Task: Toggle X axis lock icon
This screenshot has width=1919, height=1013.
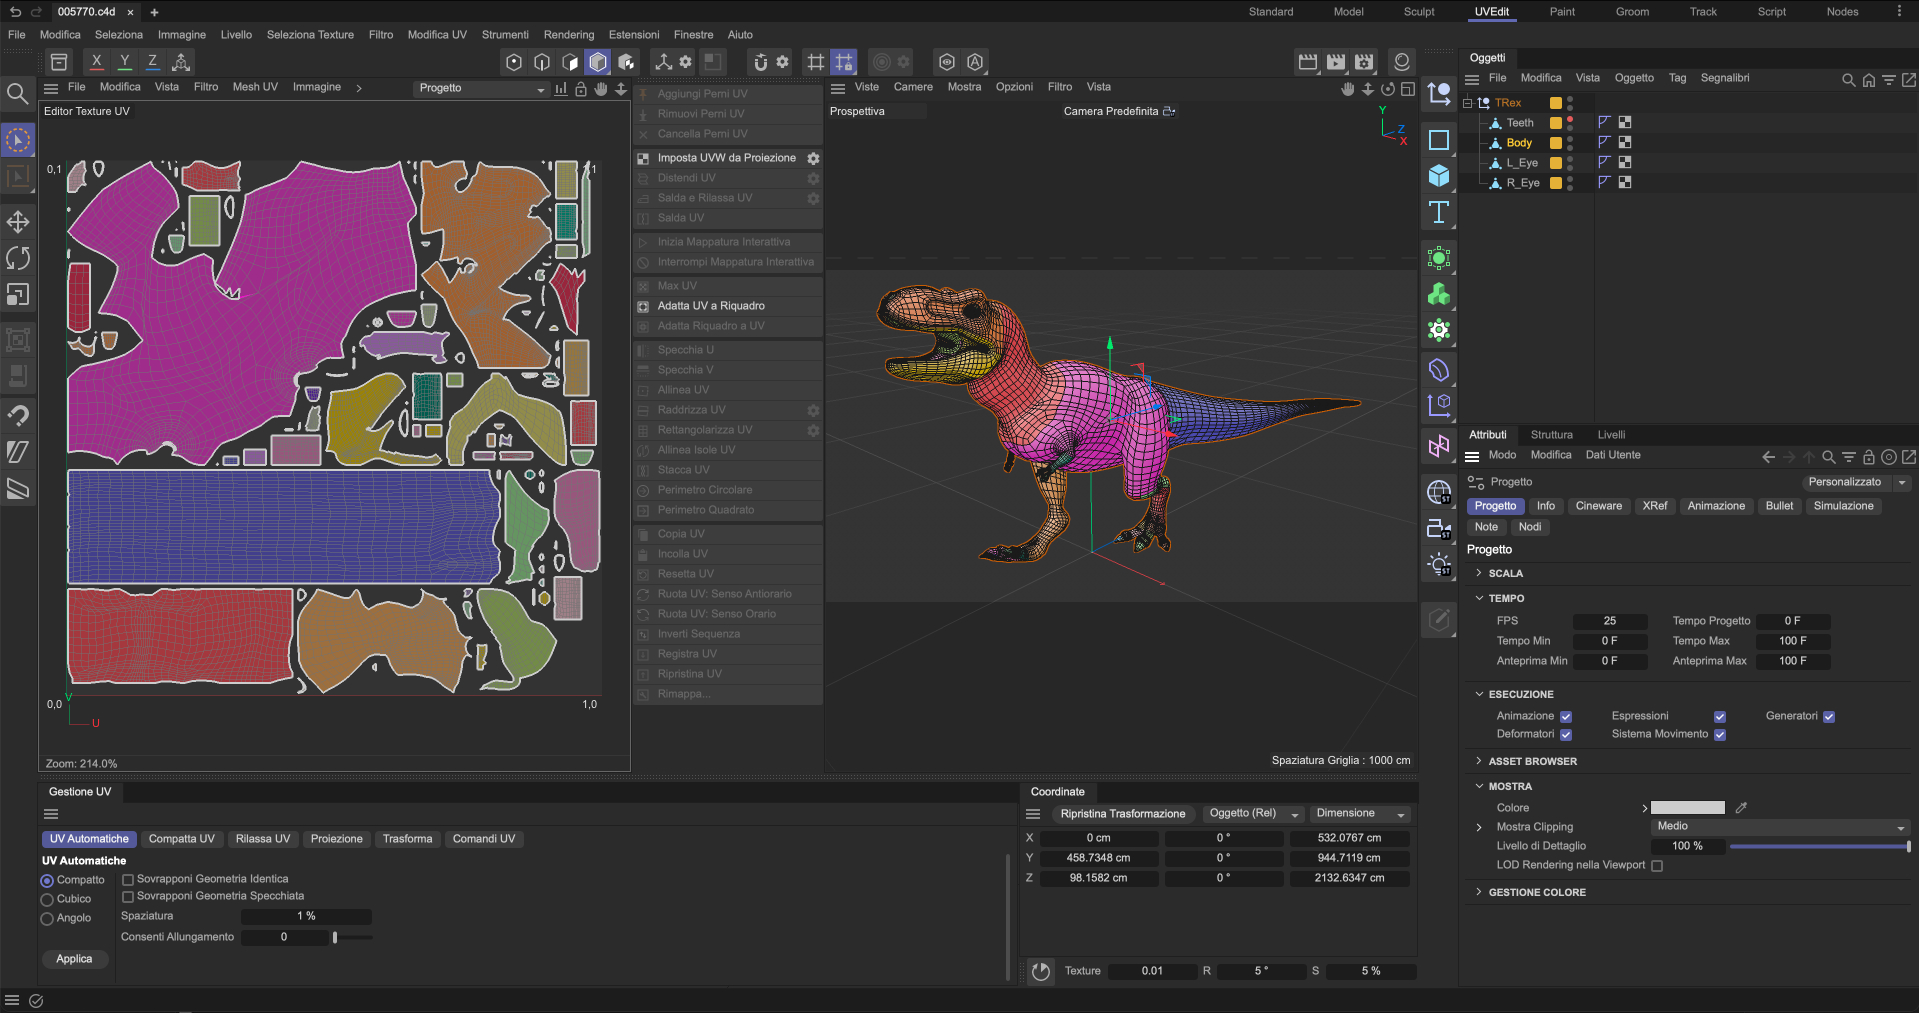Action: pyautogui.click(x=96, y=62)
